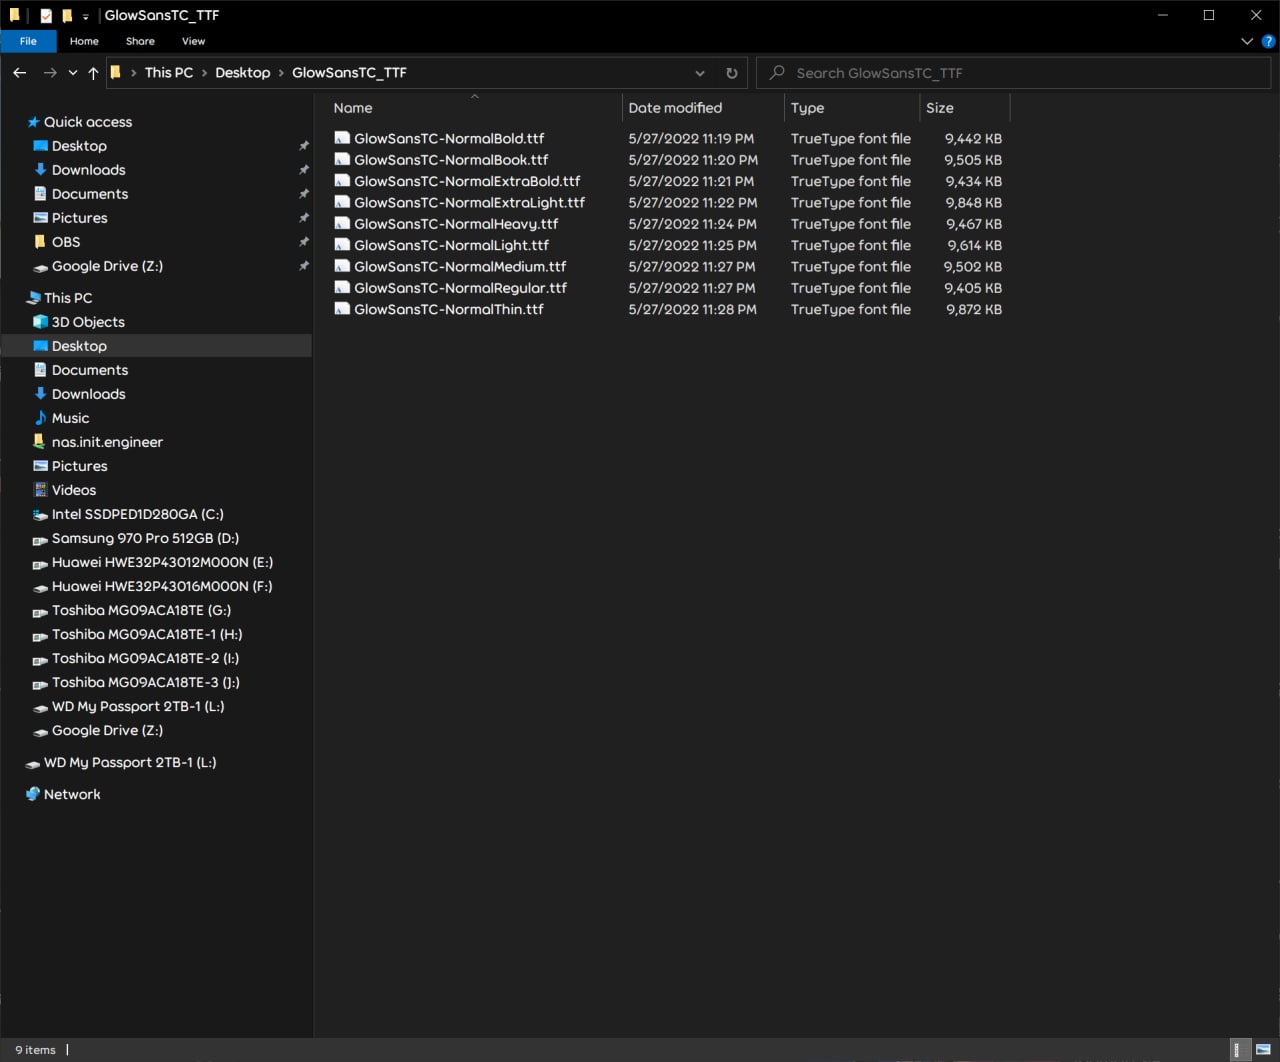Select the OBS folder in Quick access

[x=66, y=242]
